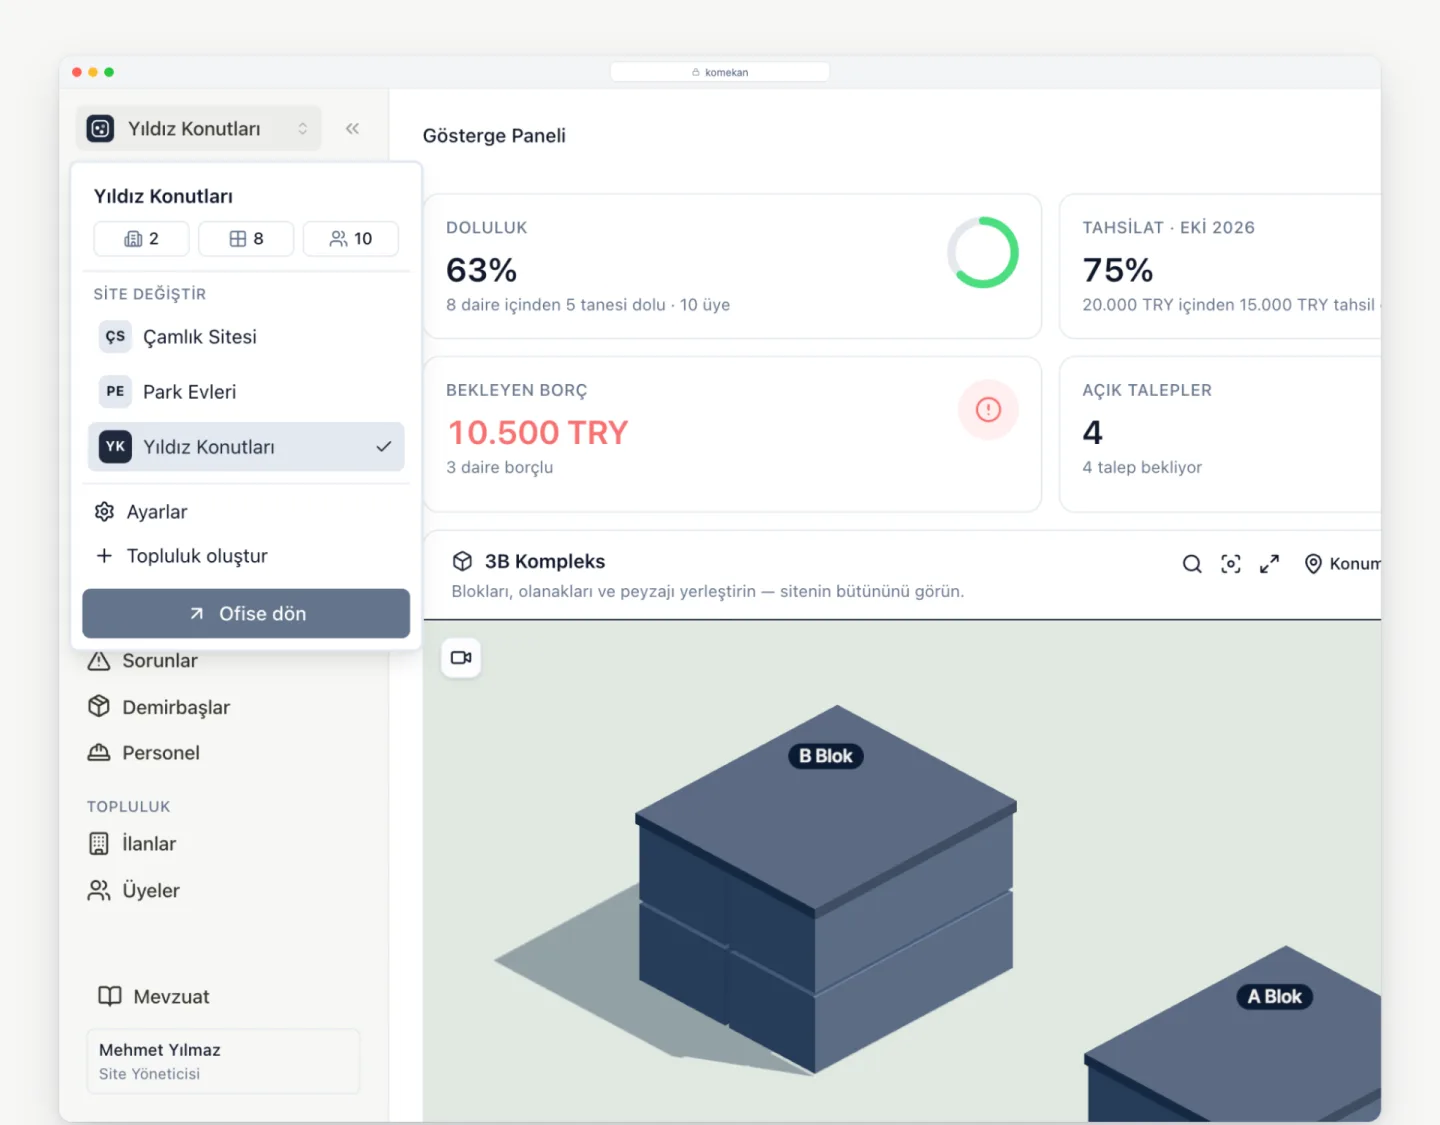Open Personel from the sidebar

click(x=144, y=753)
